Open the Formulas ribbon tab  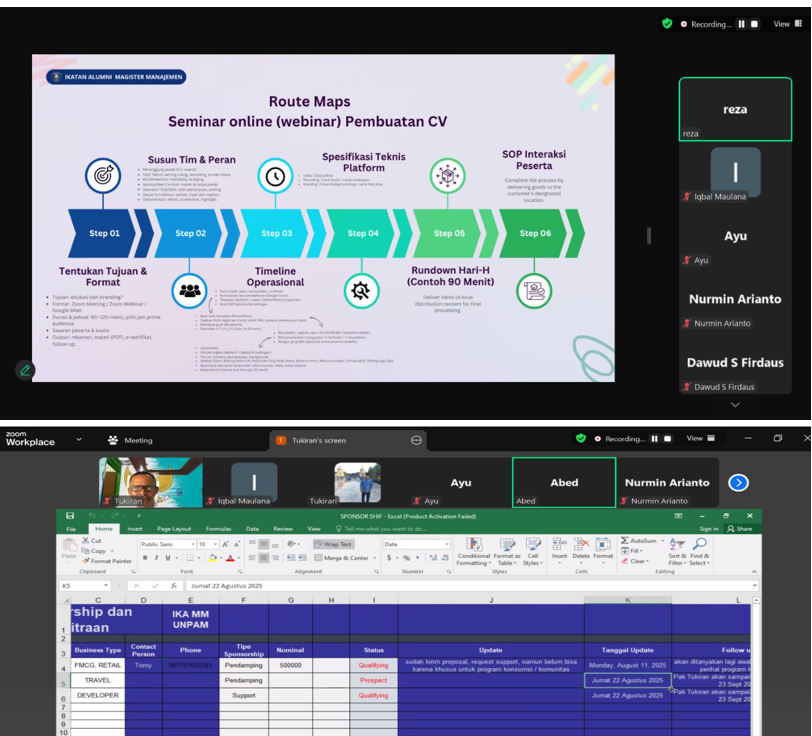coord(218,529)
